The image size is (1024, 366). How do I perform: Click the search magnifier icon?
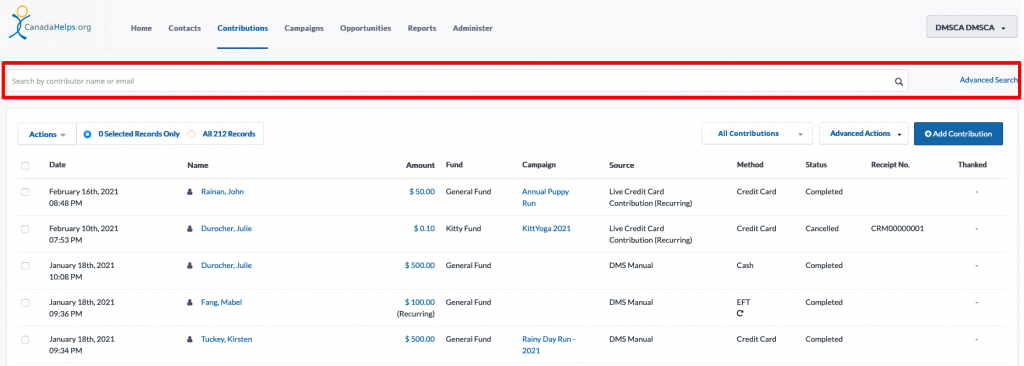899,82
